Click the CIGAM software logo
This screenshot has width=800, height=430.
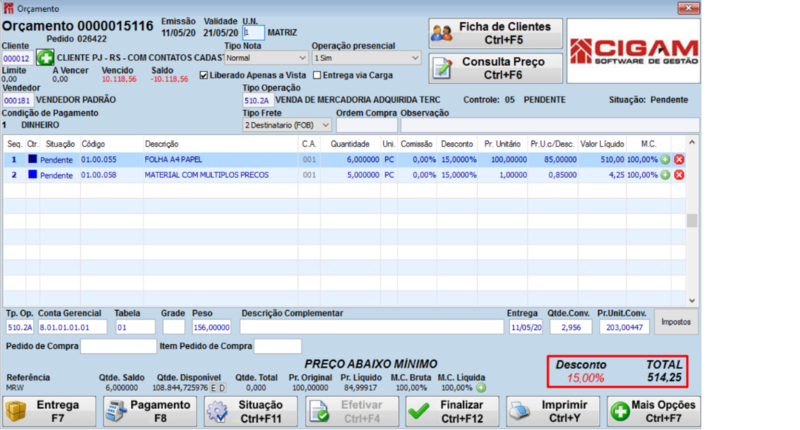click(x=634, y=51)
